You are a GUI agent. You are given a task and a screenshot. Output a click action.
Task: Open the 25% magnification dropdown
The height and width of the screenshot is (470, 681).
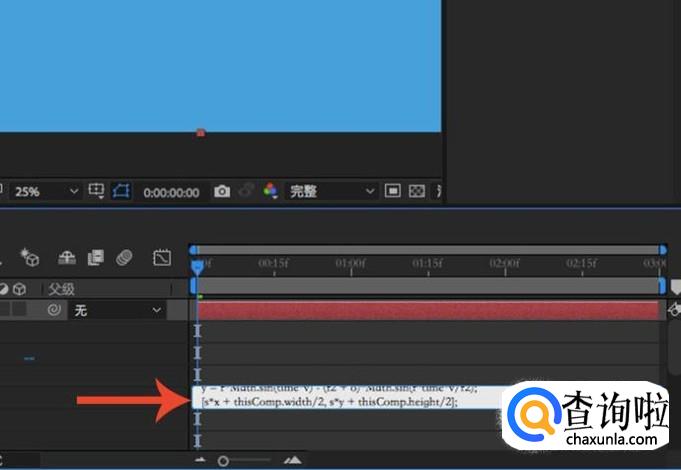point(46,192)
